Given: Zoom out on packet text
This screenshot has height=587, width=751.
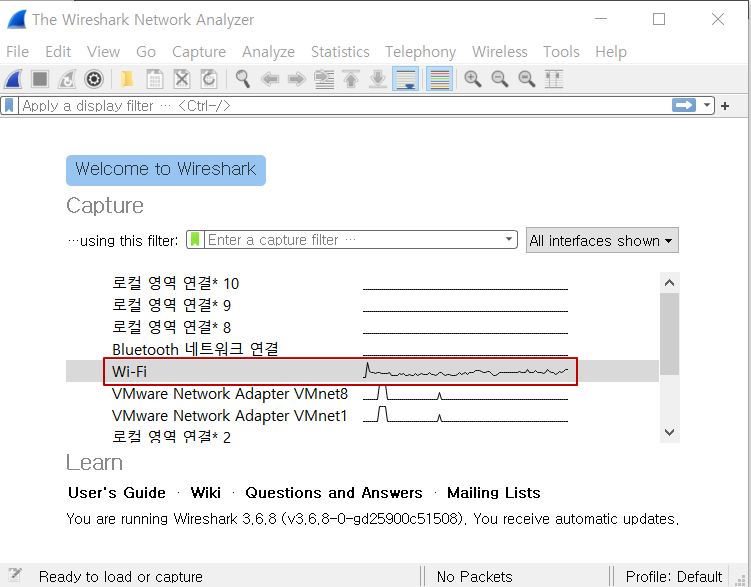Looking at the screenshot, I should (500, 79).
